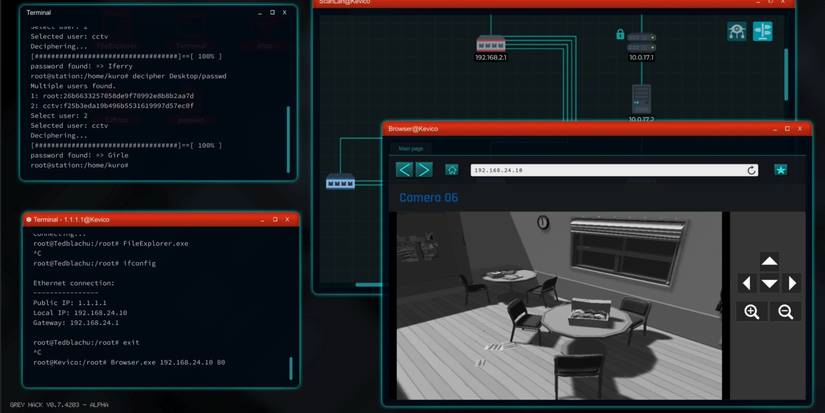Open the browser home page icon
This screenshot has height=413, width=825.
451,169
